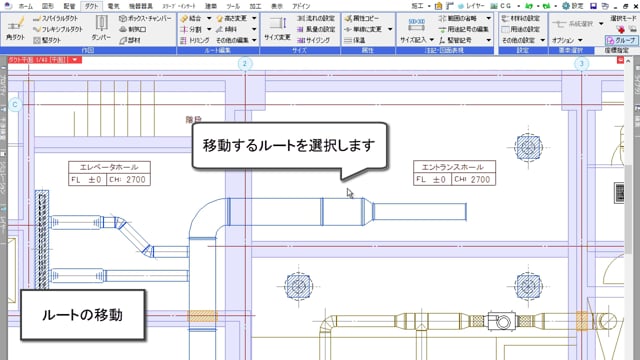640x360 pixels.
Task: Click the 結合 join route command
Action: (x=191, y=18)
